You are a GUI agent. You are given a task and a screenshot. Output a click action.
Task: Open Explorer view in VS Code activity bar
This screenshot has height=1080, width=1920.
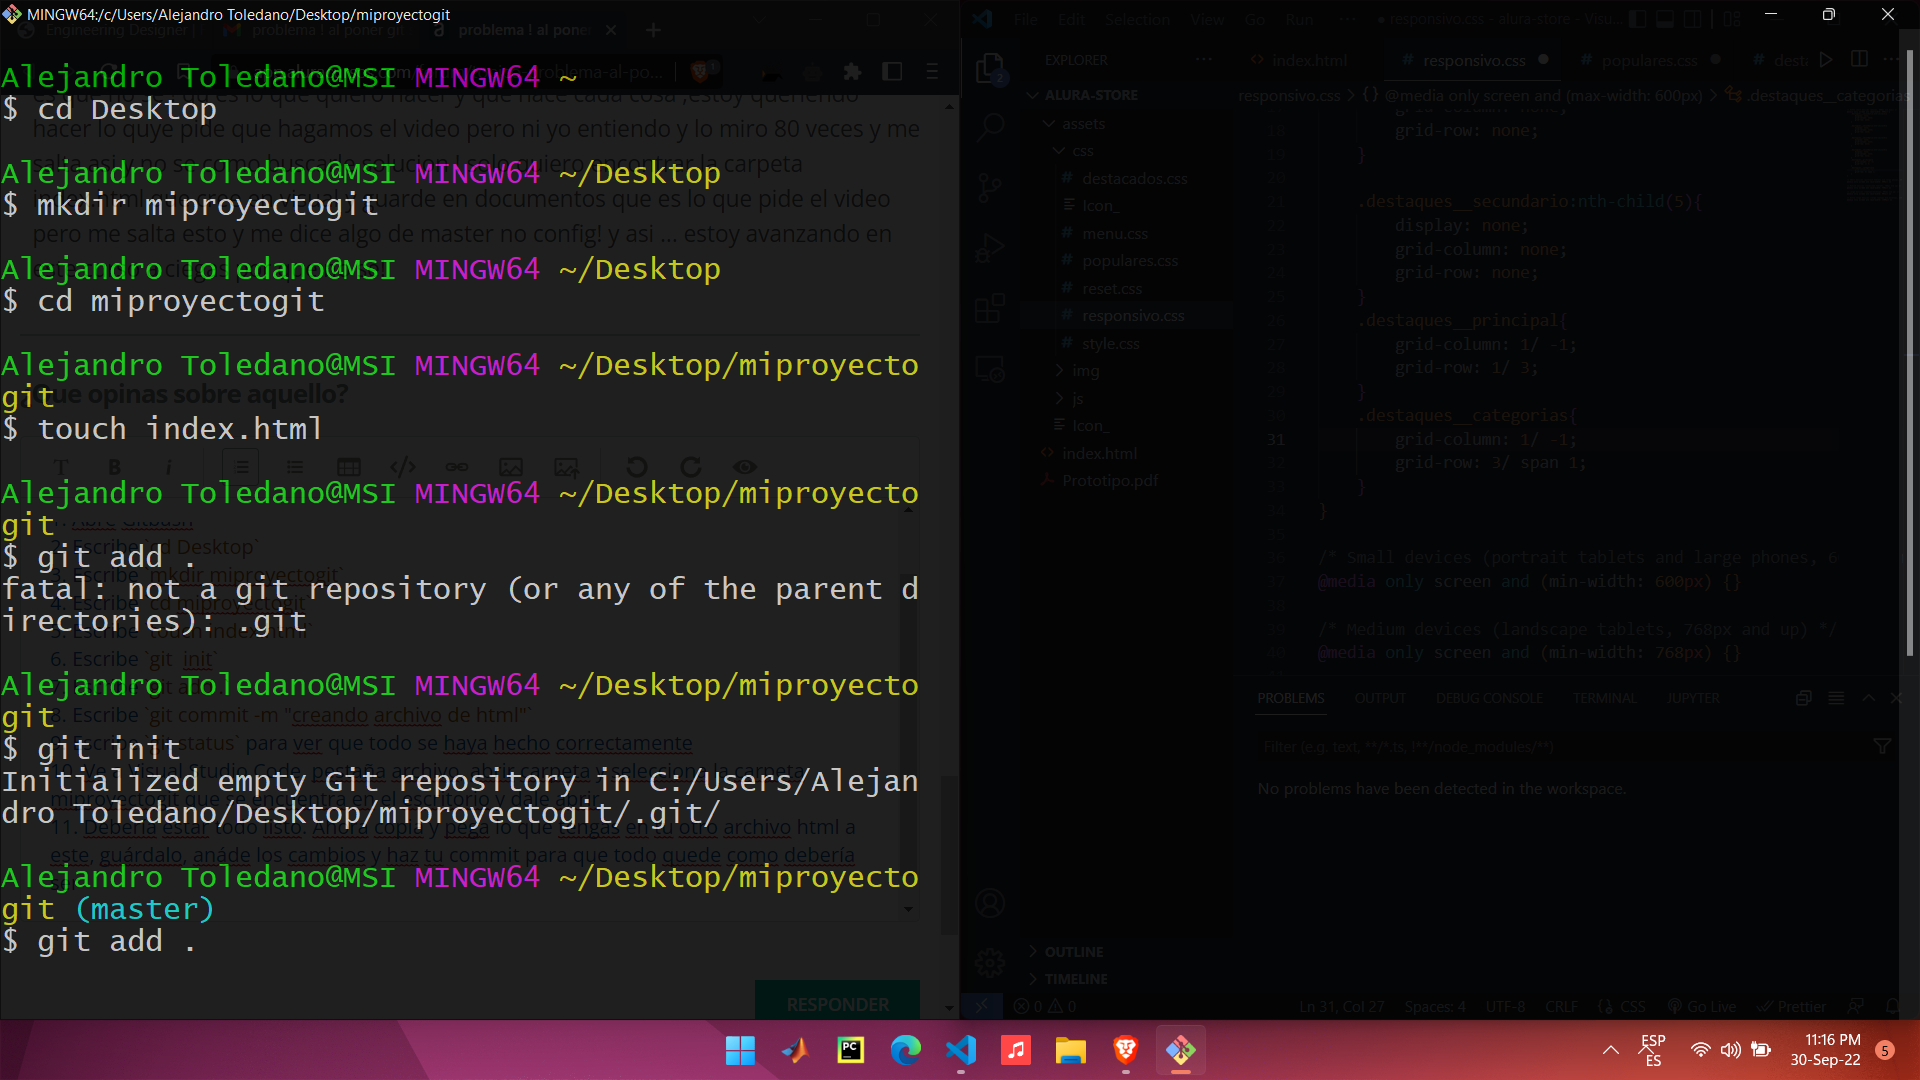pyautogui.click(x=990, y=68)
